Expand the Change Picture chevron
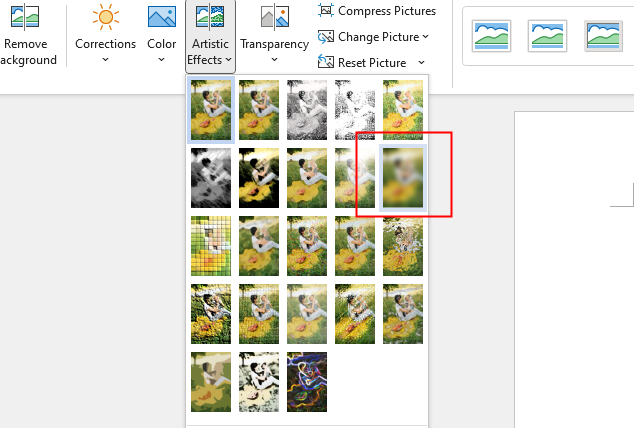Screen dimensions: 634x428 (x=425, y=37)
